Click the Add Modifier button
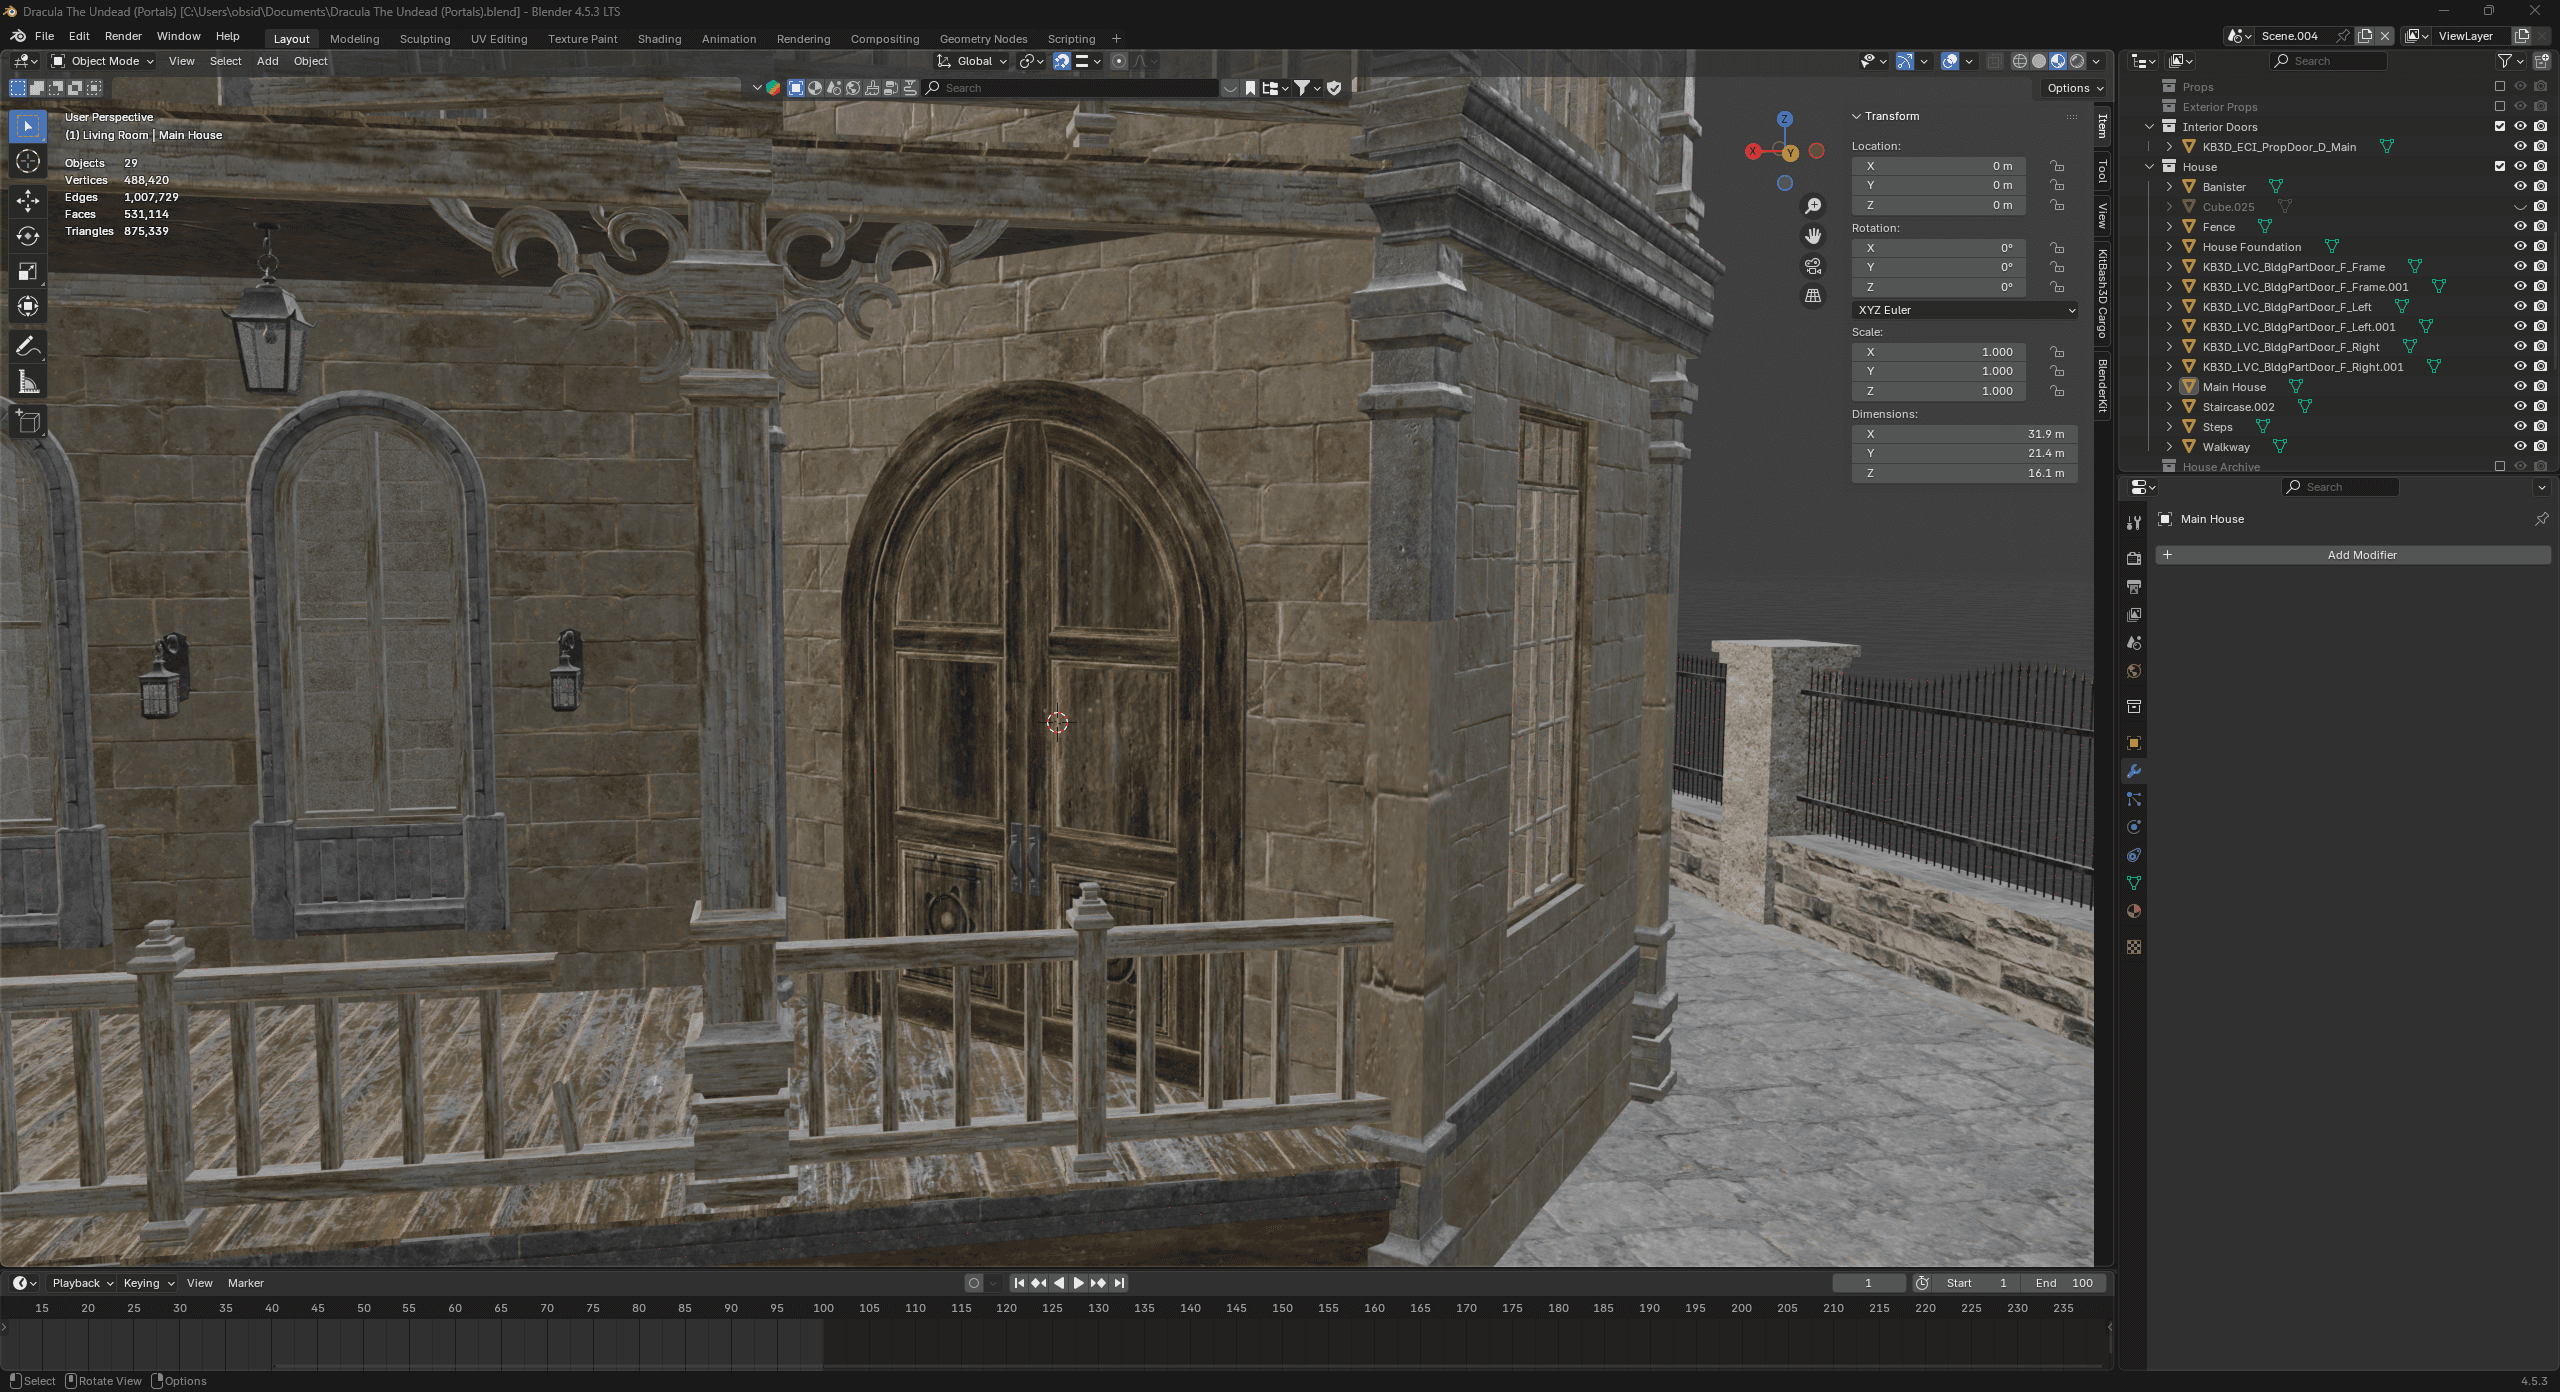Viewport: 2560px width, 1392px height. click(x=2353, y=555)
